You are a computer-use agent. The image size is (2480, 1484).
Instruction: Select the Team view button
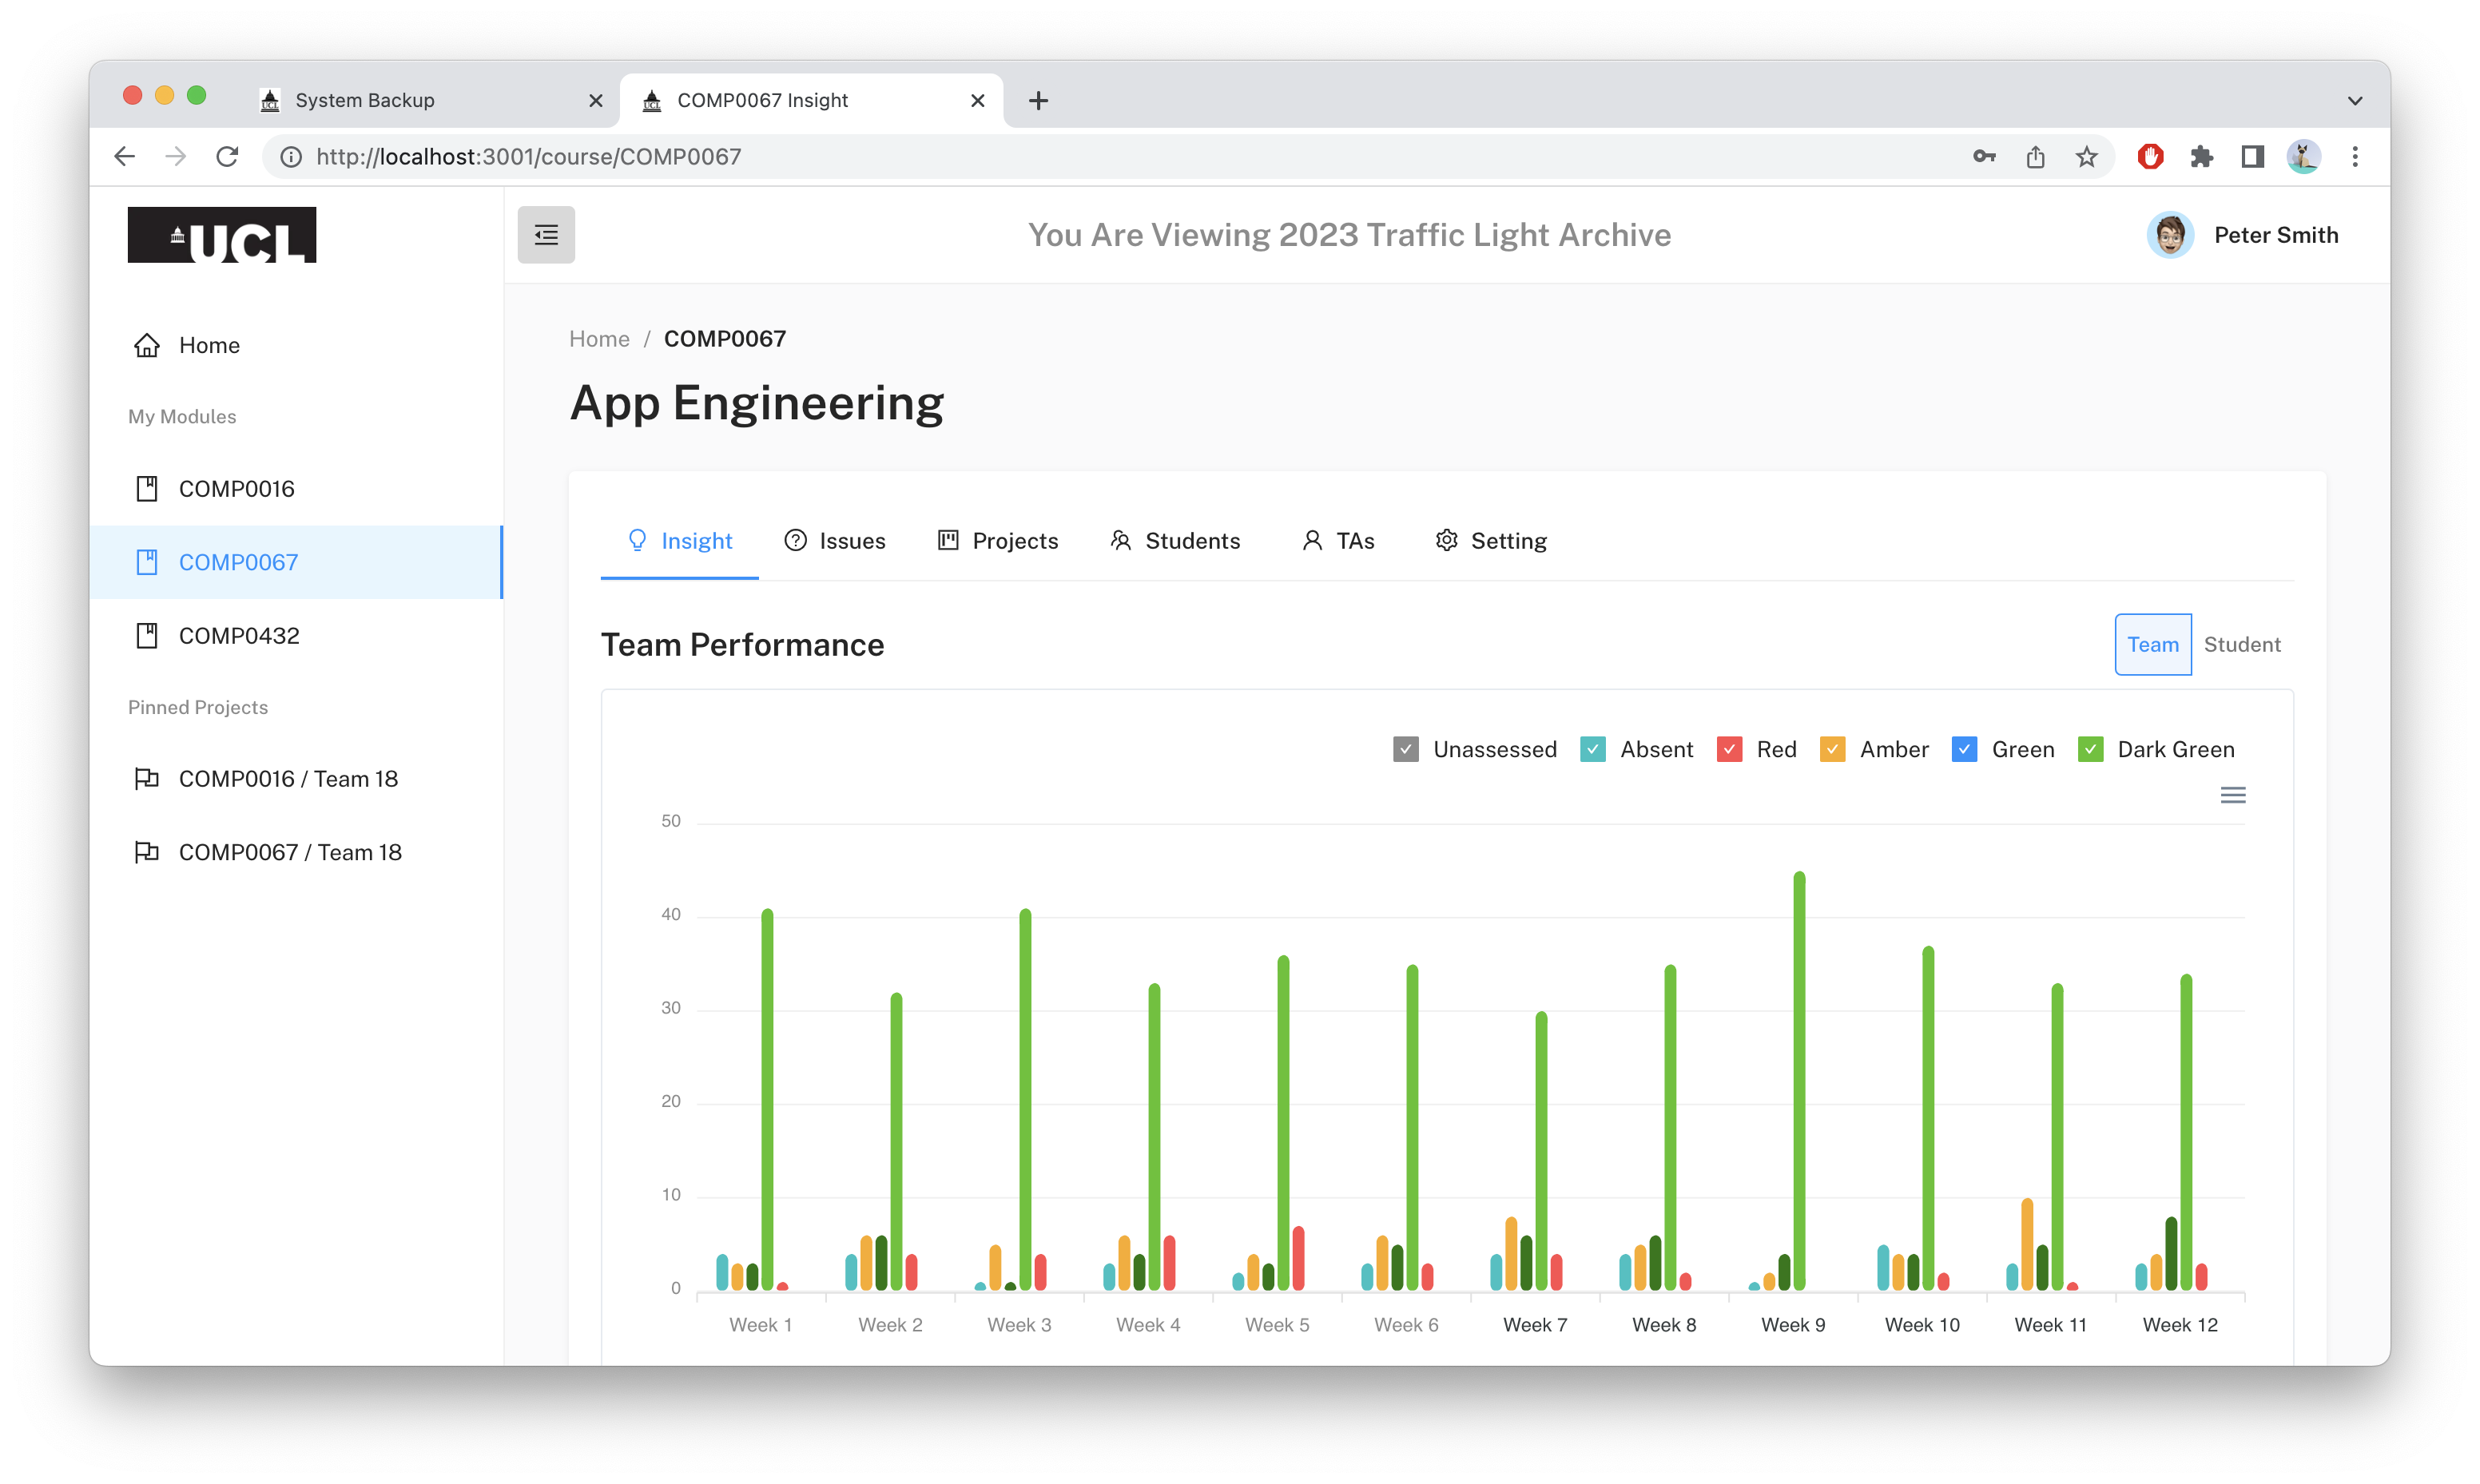click(x=2152, y=644)
